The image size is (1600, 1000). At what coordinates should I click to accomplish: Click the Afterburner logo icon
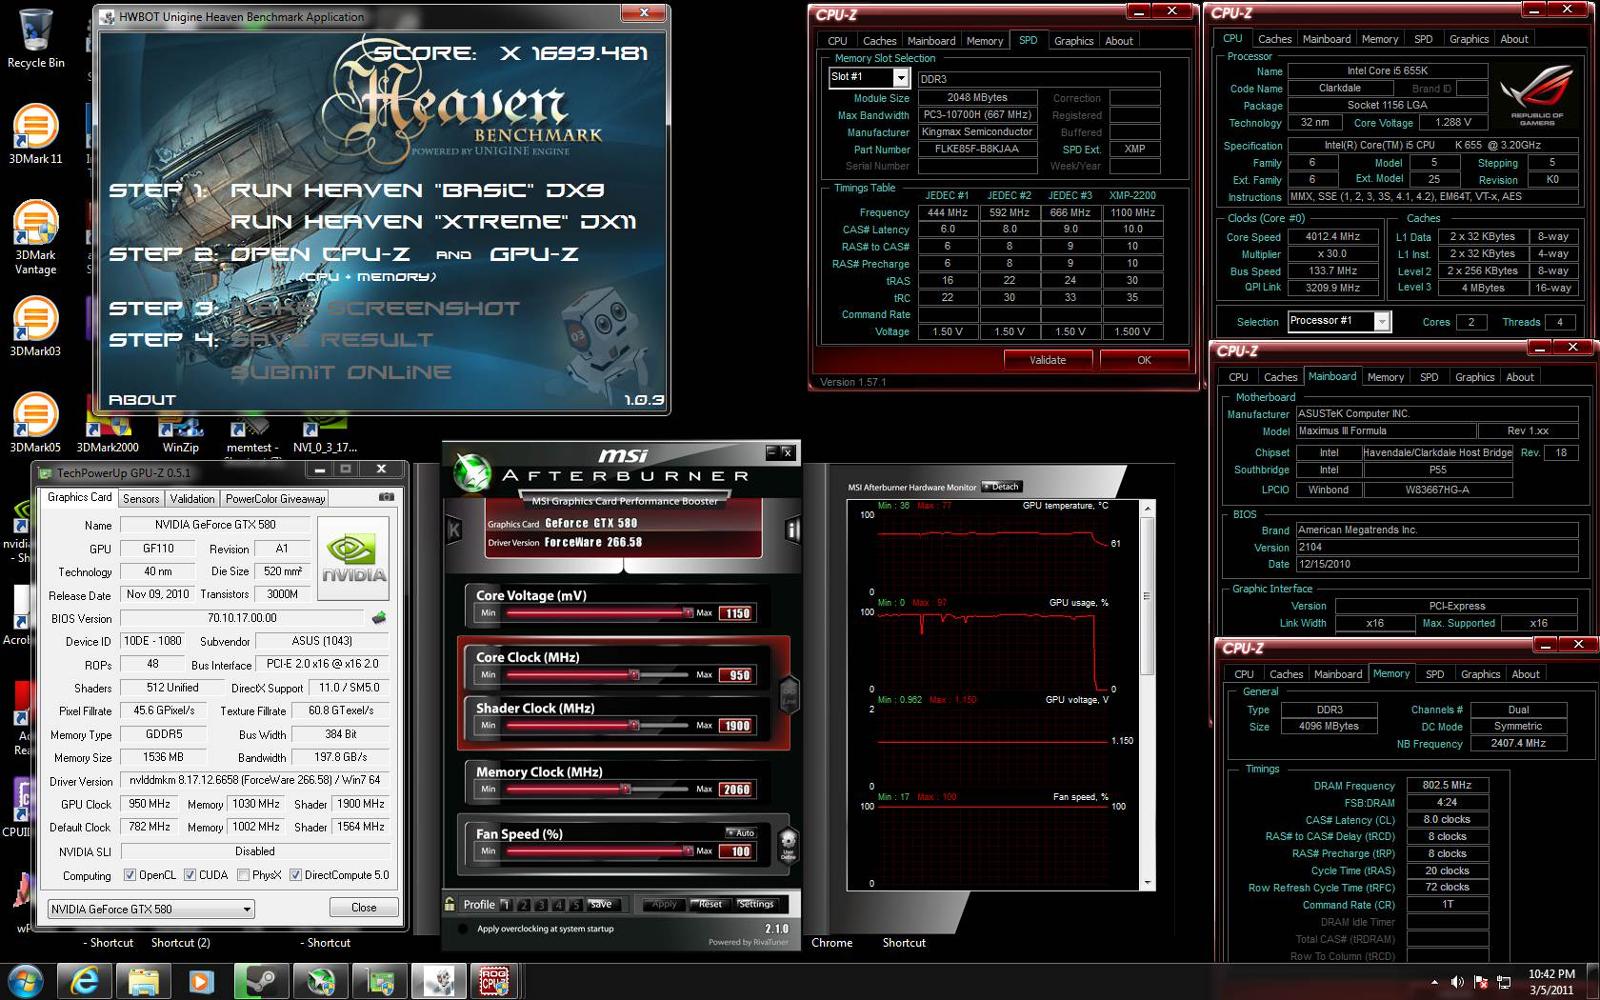[x=472, y=473]
